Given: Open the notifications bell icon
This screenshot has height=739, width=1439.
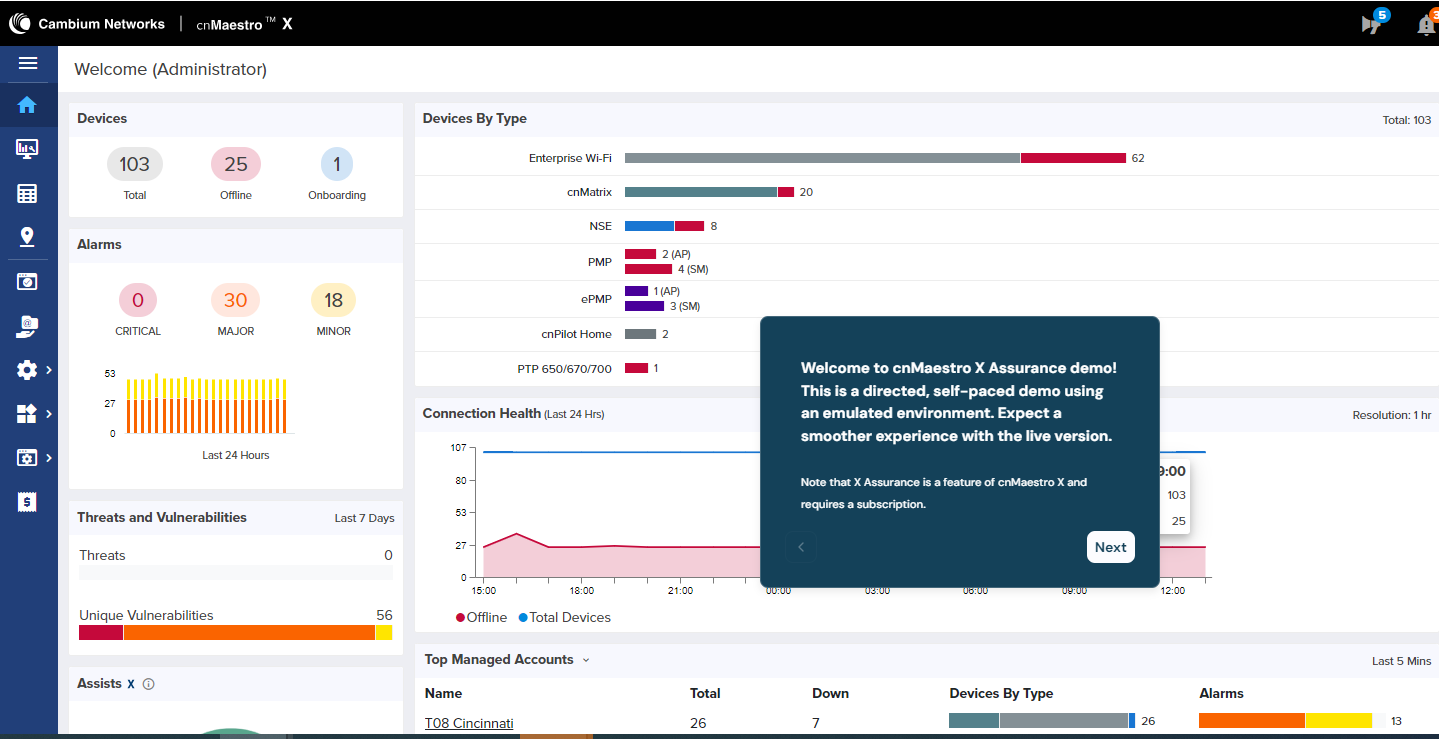Looking at the screenshot, I should click(1426, 24).
